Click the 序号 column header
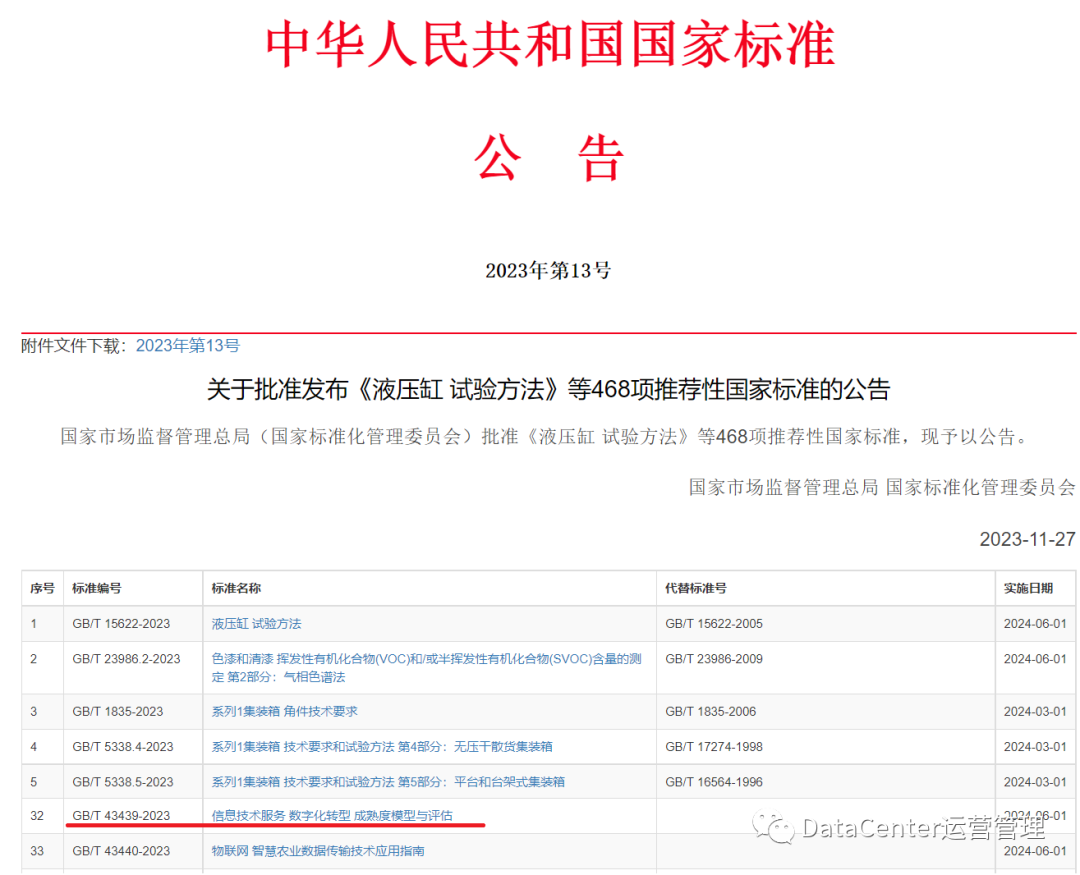Viewport: 1080px width, 875px height. [x=42, y=588]
